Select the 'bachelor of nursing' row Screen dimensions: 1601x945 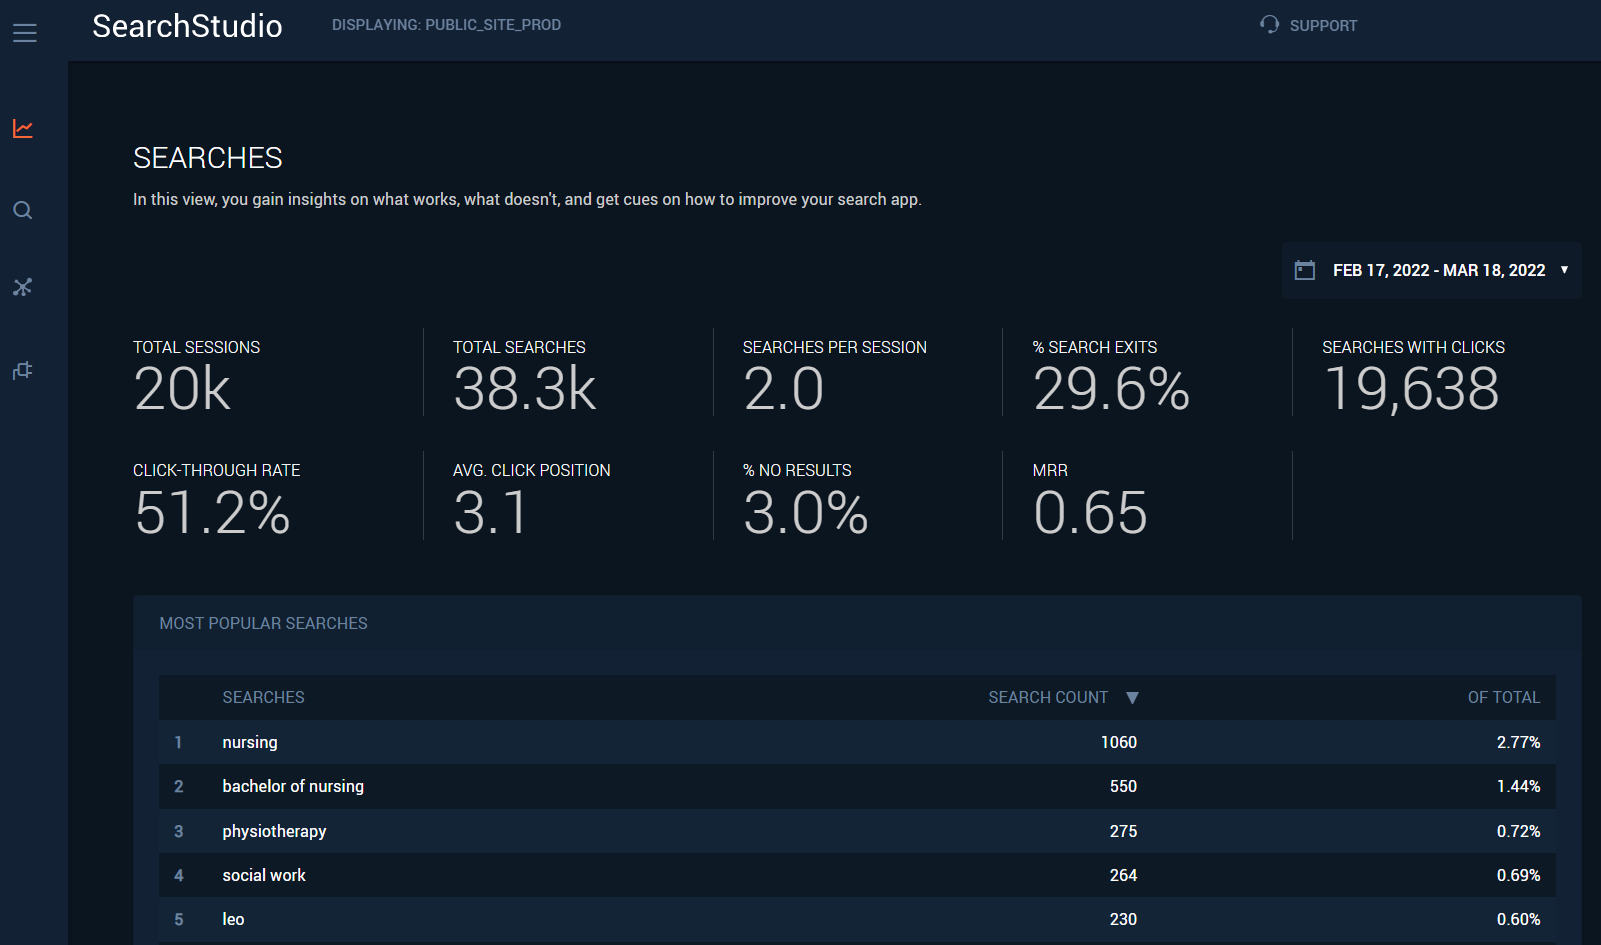pos(293,786)
